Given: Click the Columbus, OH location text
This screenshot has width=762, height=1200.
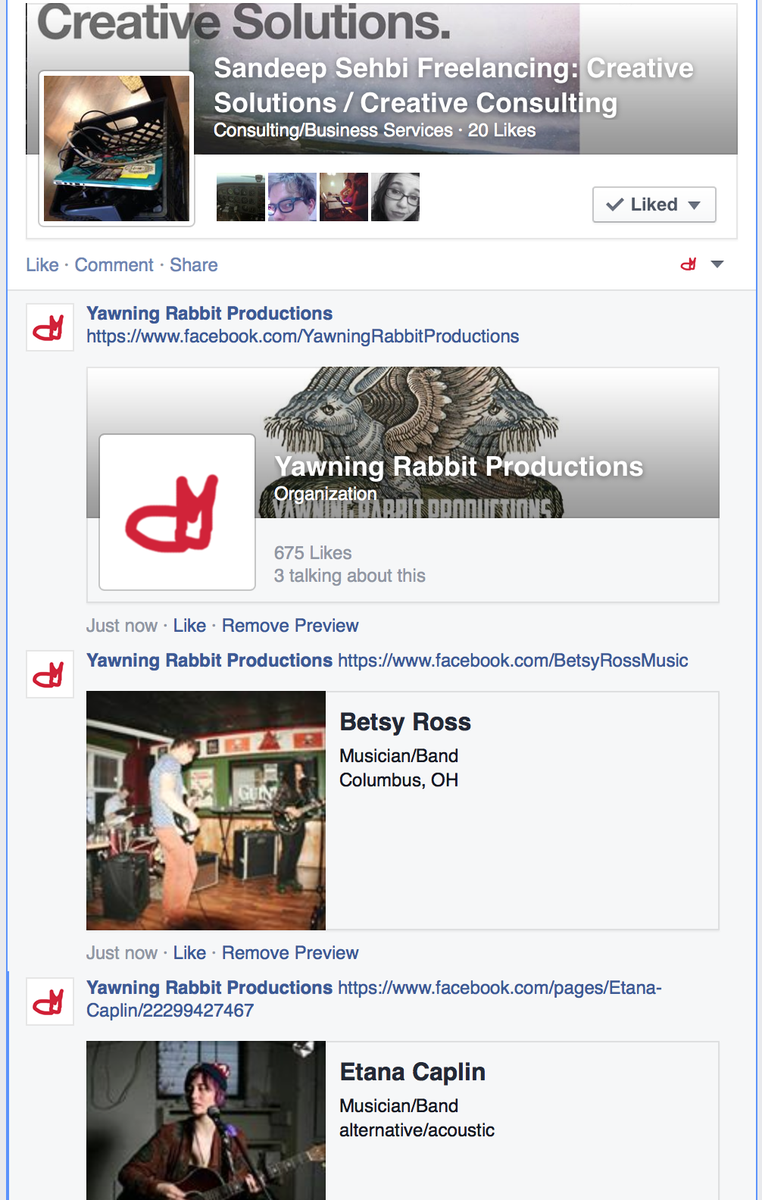Looking at the screenshot, I should pyautogui.click(x=399, y=780).
